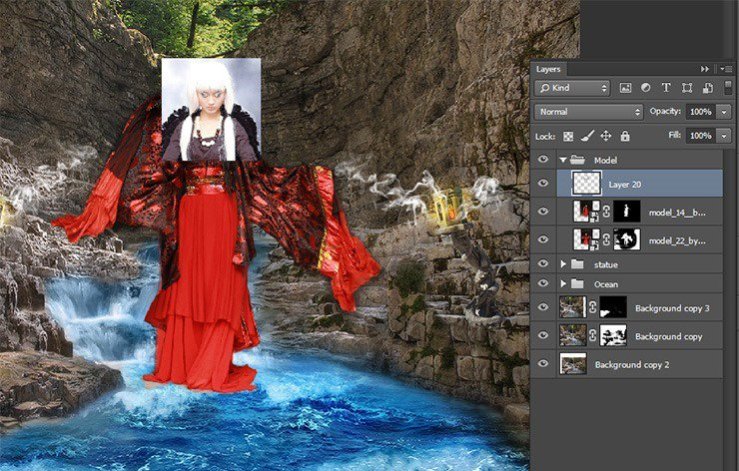Screen dimensions: 739x471
Task: Select the "Layer 20" layer name
Action: coord(624,184)
